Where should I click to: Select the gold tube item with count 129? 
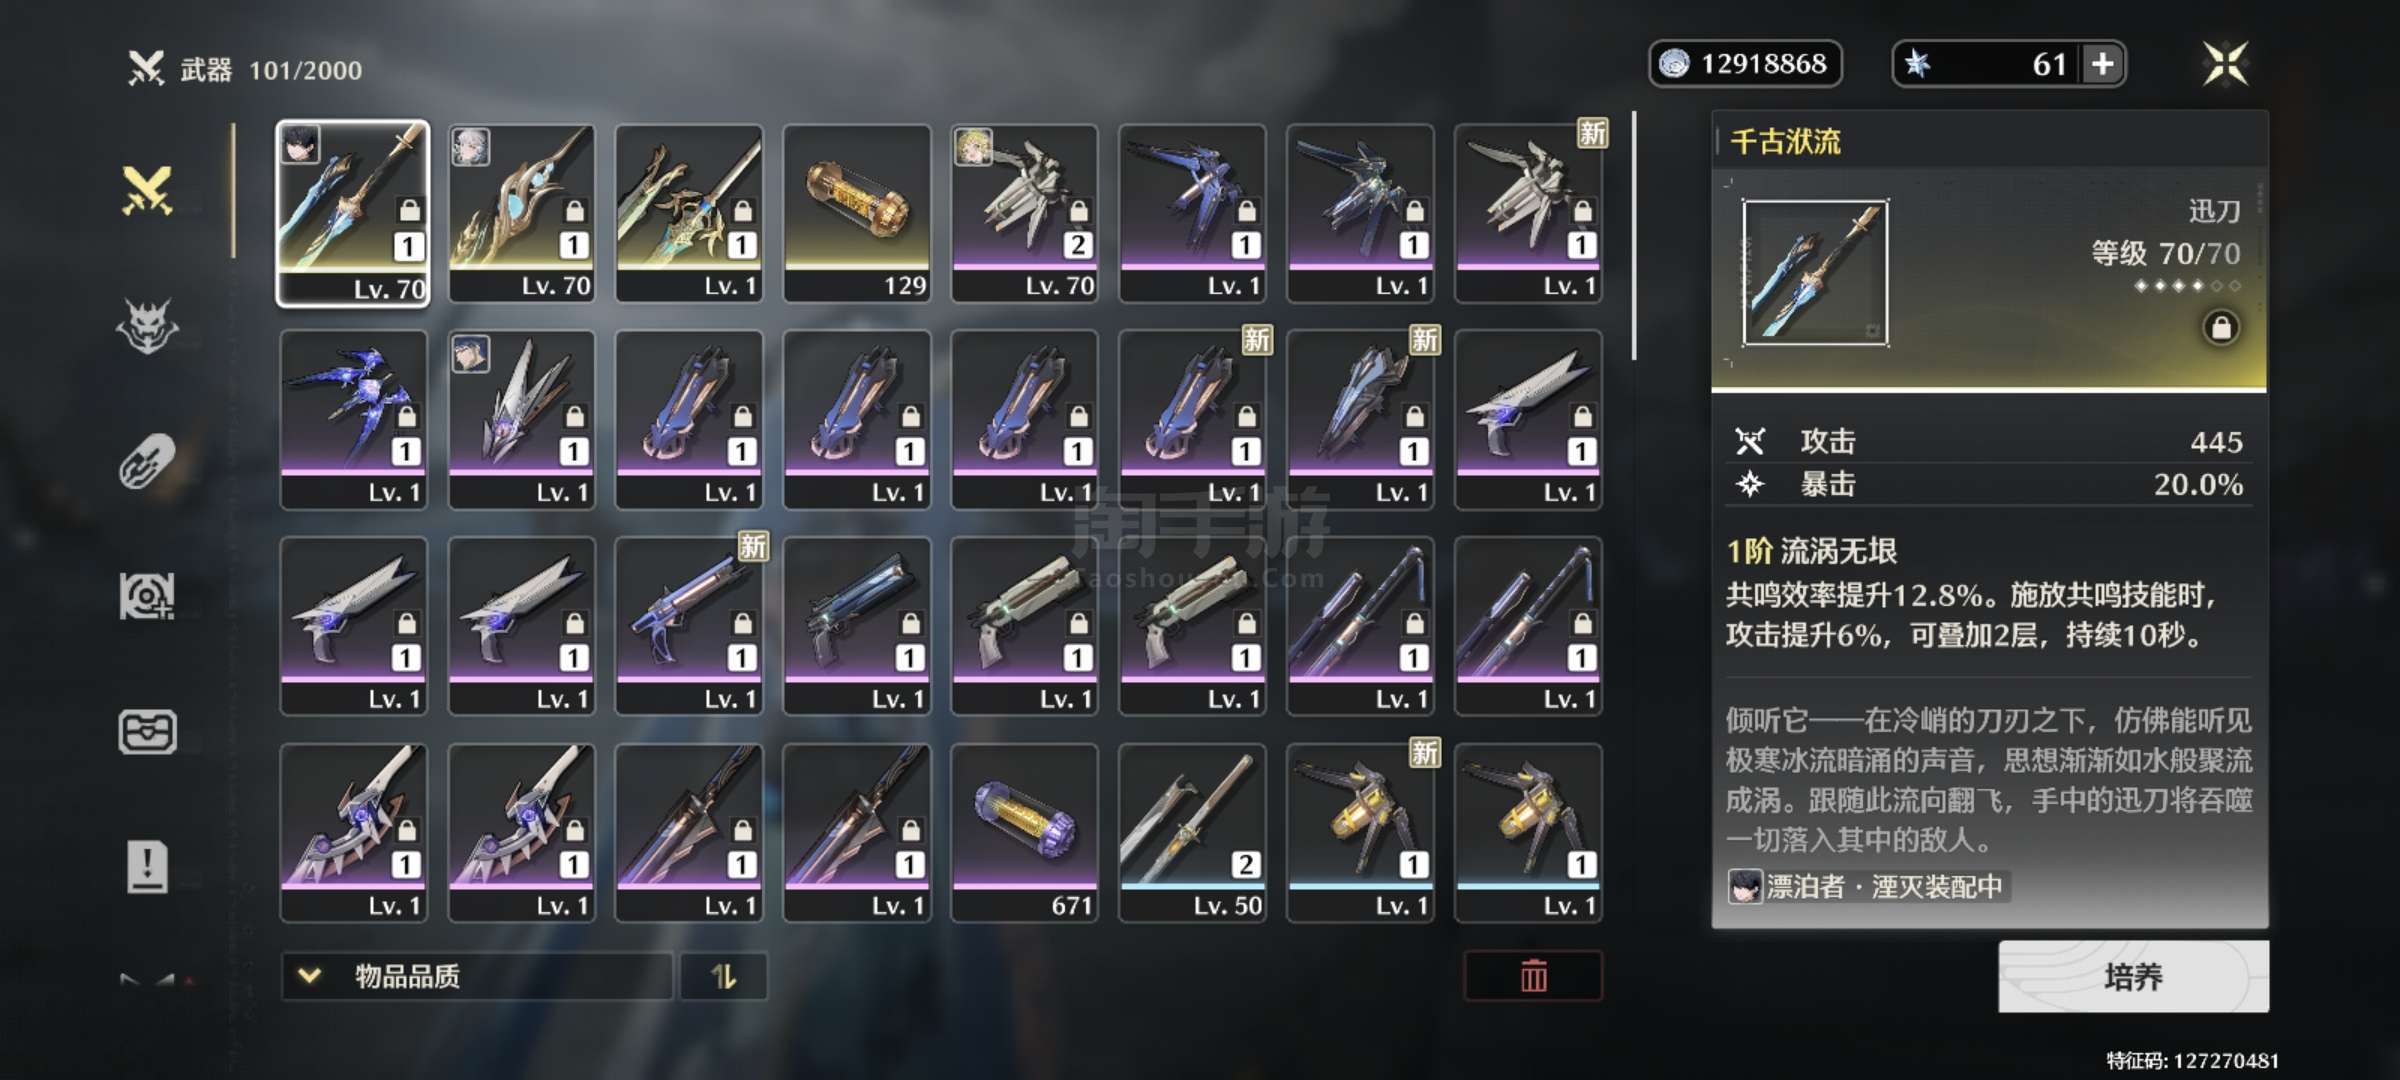857,213
